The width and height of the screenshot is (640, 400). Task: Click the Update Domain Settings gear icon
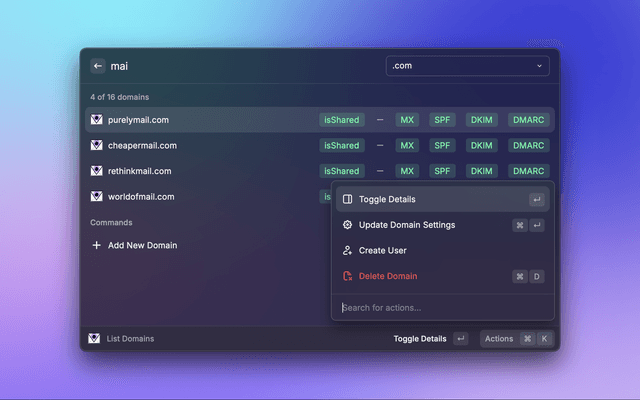point(347,225)
